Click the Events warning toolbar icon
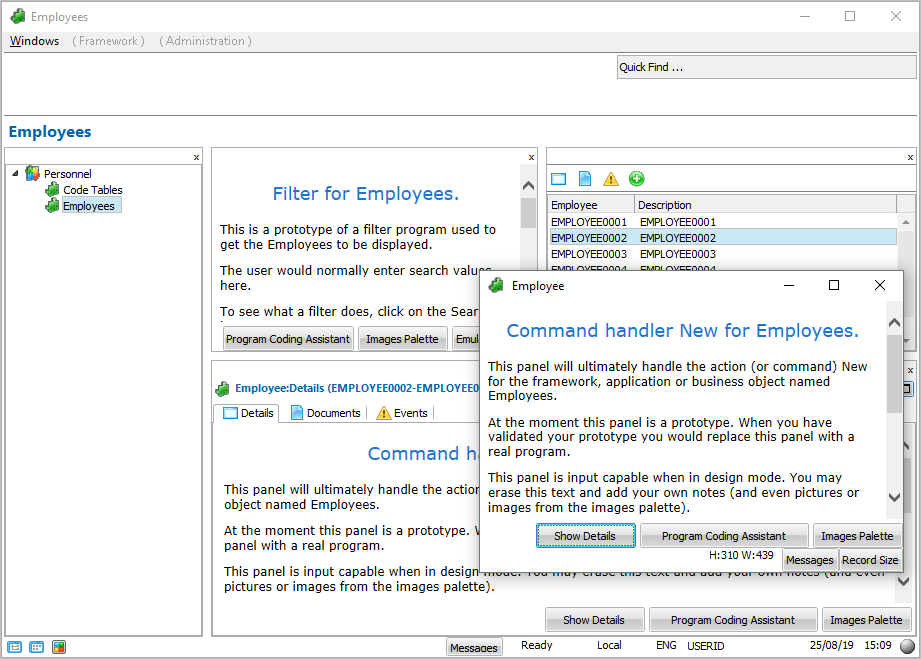921x659 pixels. pyautogui.click(x=611, y=179)
